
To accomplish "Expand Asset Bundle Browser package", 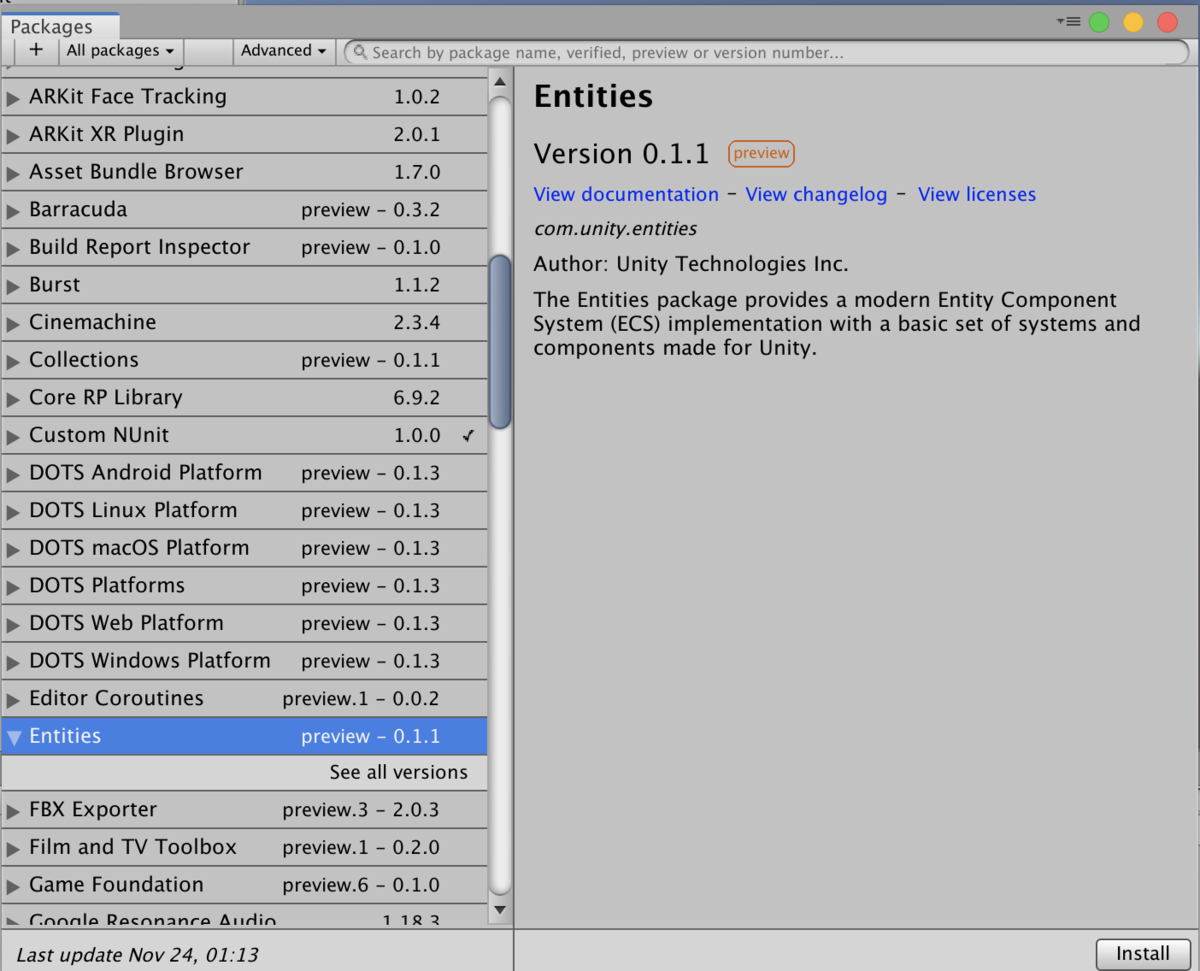I will click(x=13, y=173).
